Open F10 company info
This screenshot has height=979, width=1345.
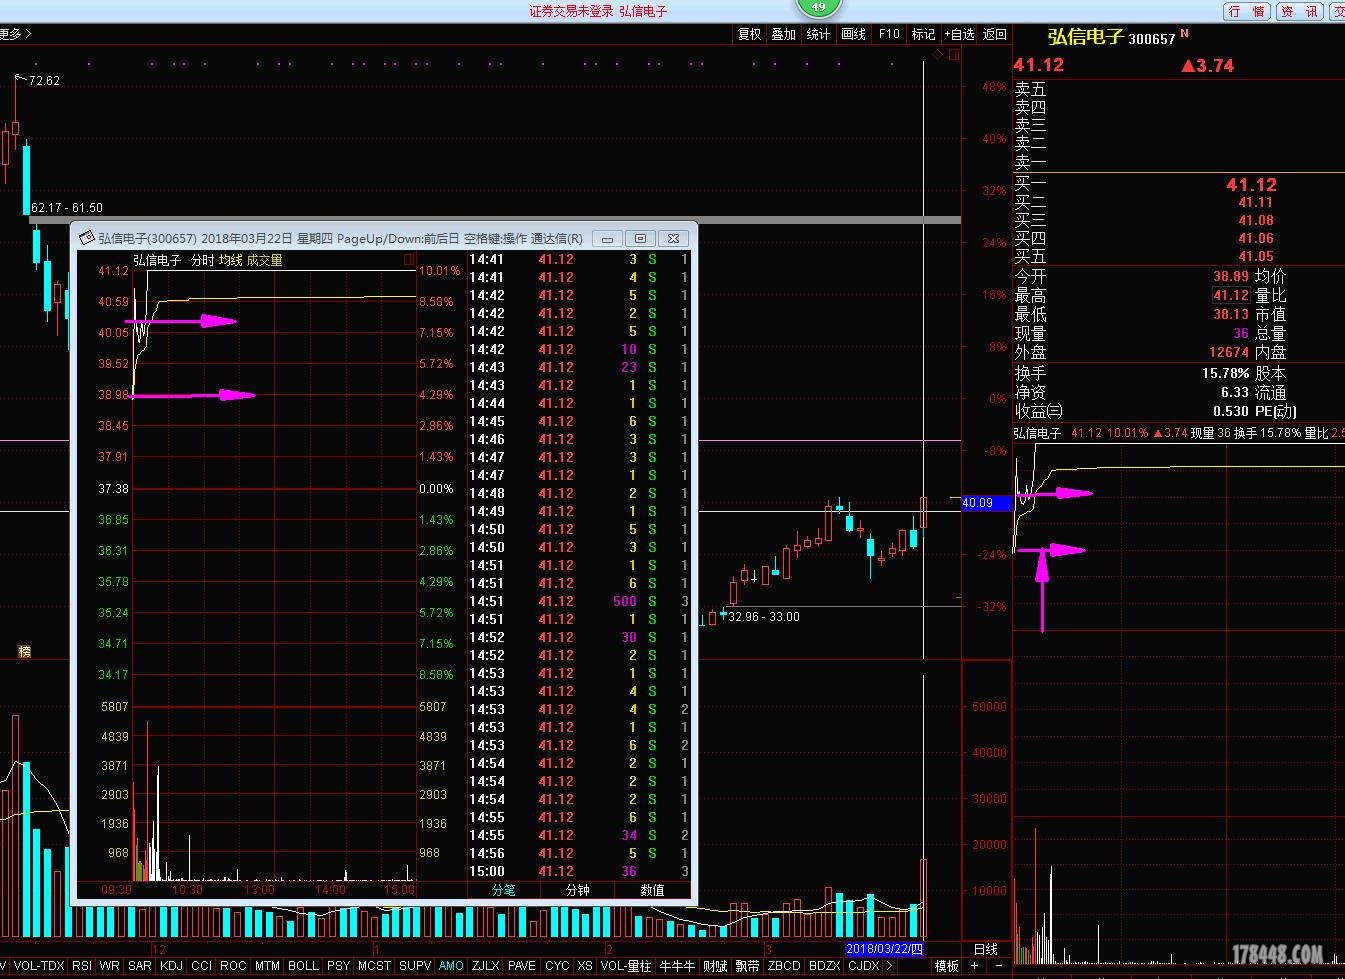pyautogui.click(x=889, y=34)
